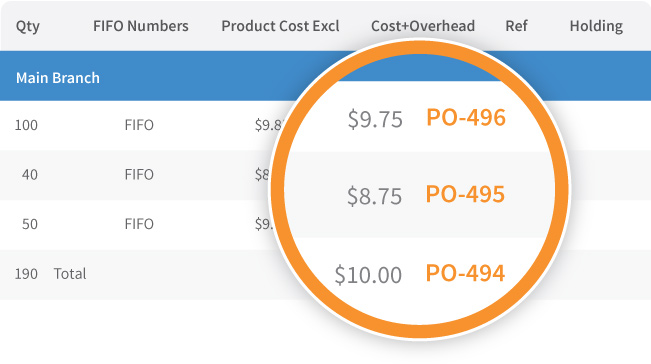Click the Product Cost Excl column header
This screenshot has width=651, height=364.
(x=280, y=26)
